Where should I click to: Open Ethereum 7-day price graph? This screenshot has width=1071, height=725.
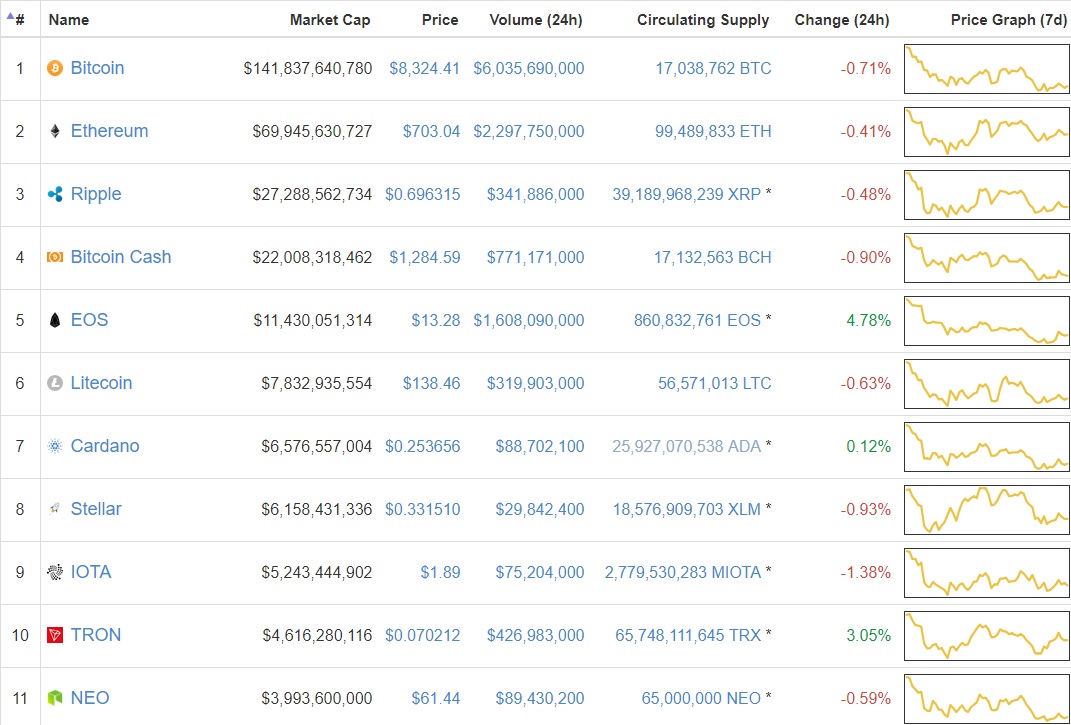click(987, 131)
